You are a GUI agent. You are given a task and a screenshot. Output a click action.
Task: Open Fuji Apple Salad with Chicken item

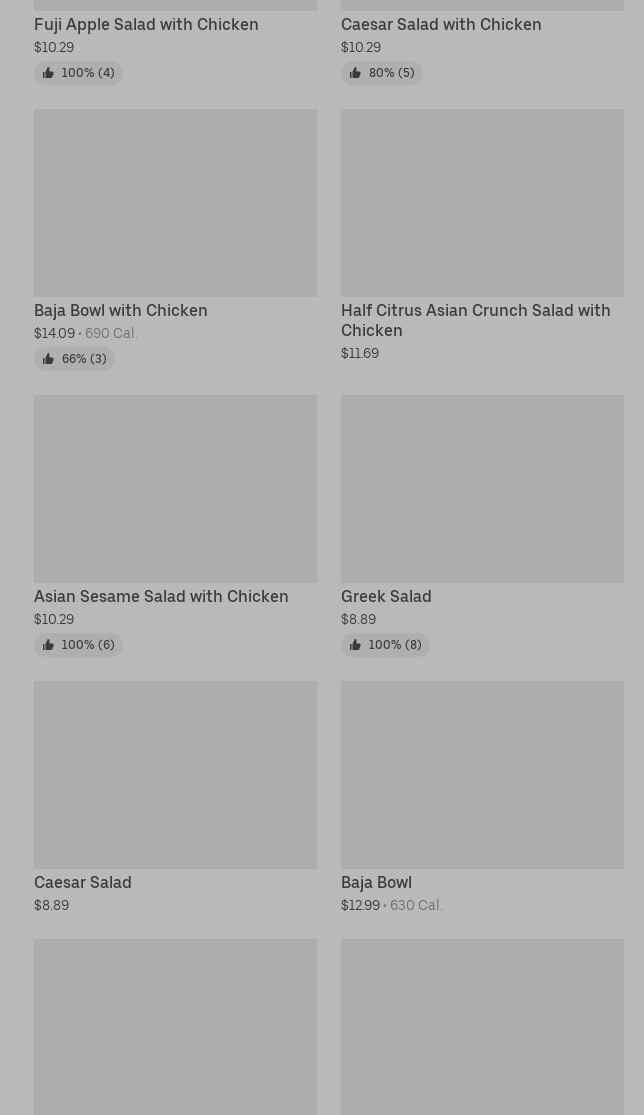[146, 24]
